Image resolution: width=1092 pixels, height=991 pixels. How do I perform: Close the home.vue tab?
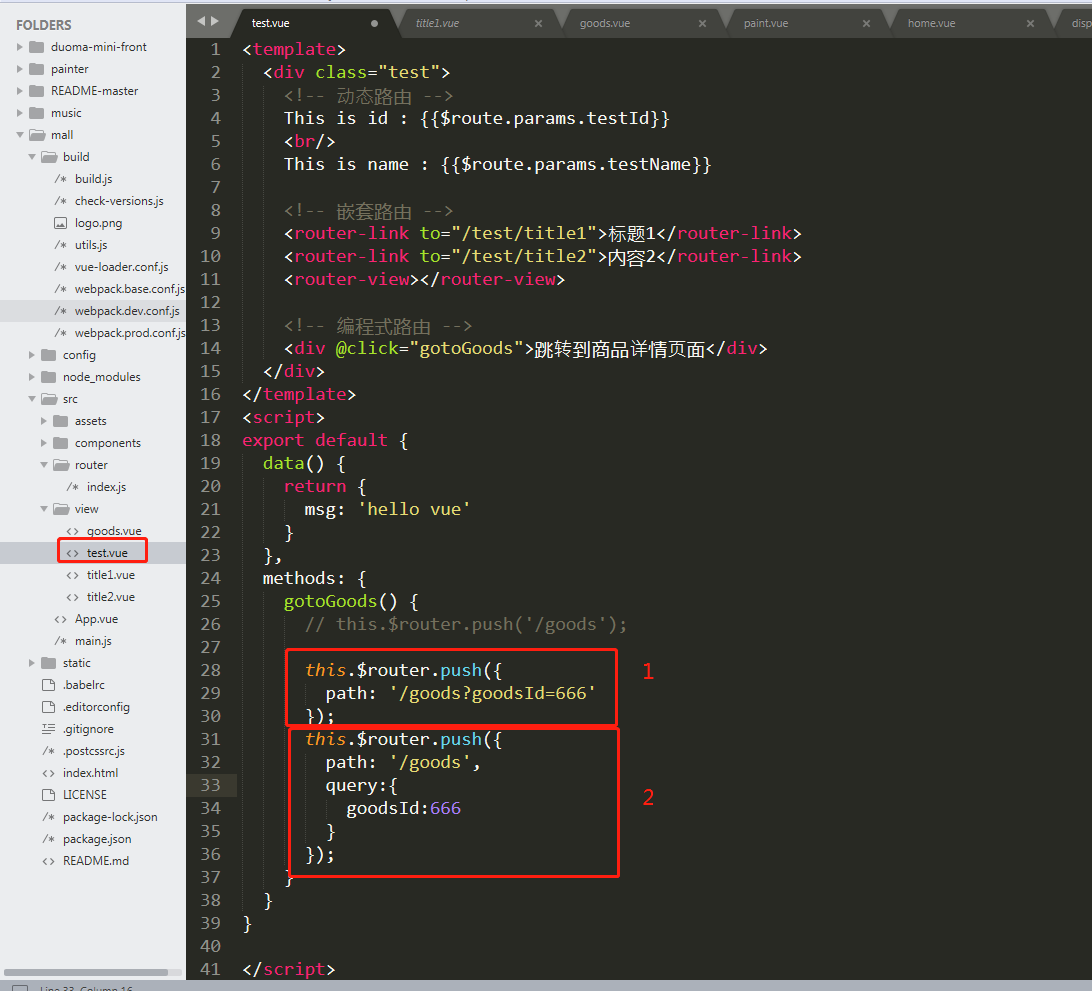(x=1030, y=23)
